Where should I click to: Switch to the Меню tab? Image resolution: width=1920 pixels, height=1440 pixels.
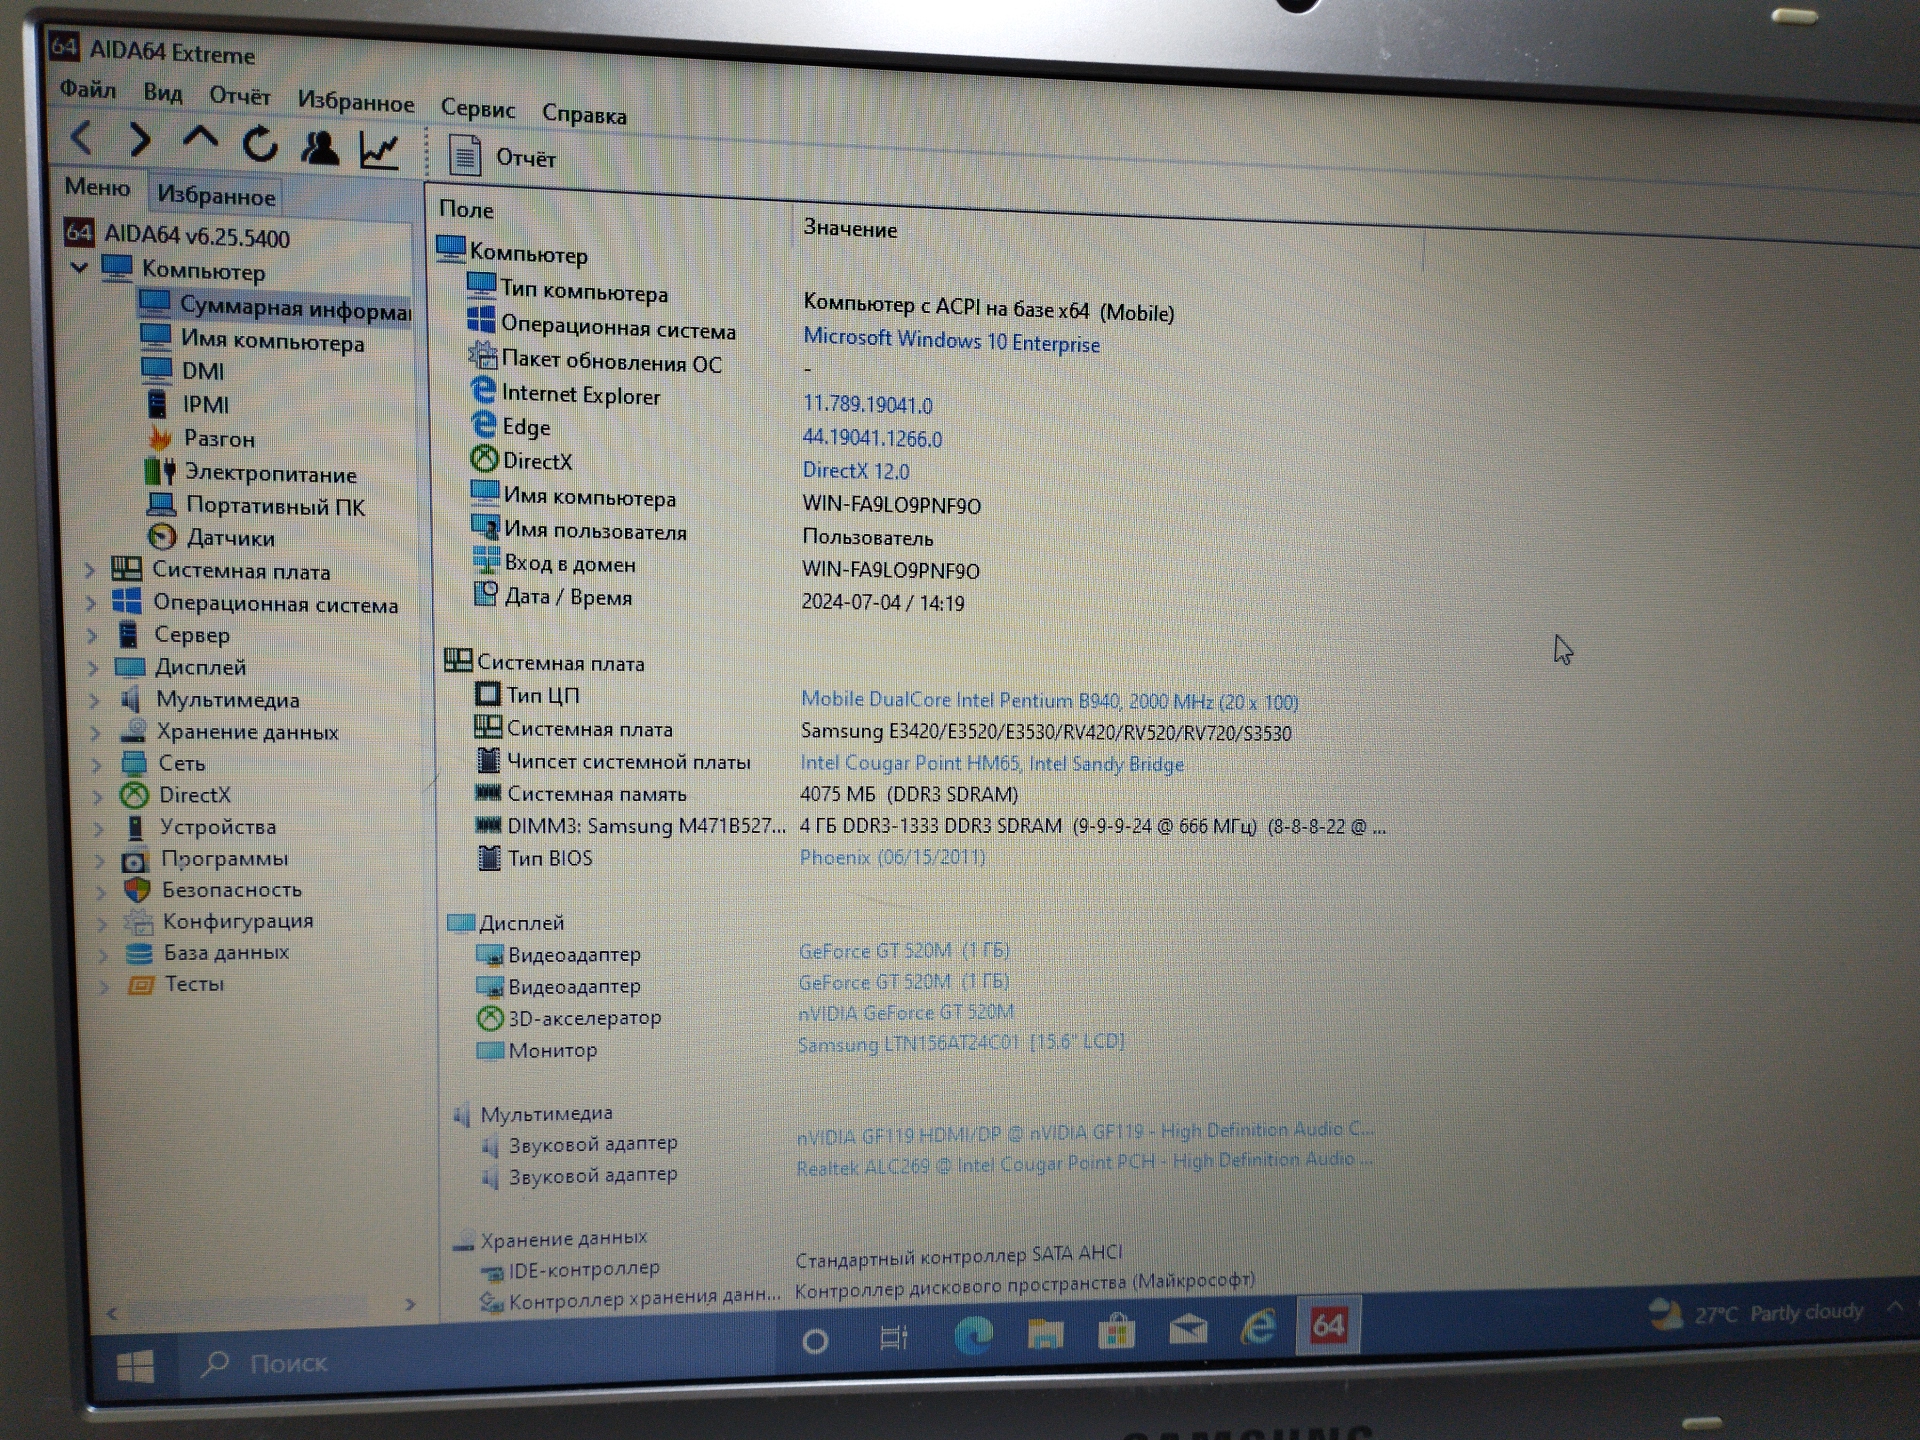(x=97, y=187)
